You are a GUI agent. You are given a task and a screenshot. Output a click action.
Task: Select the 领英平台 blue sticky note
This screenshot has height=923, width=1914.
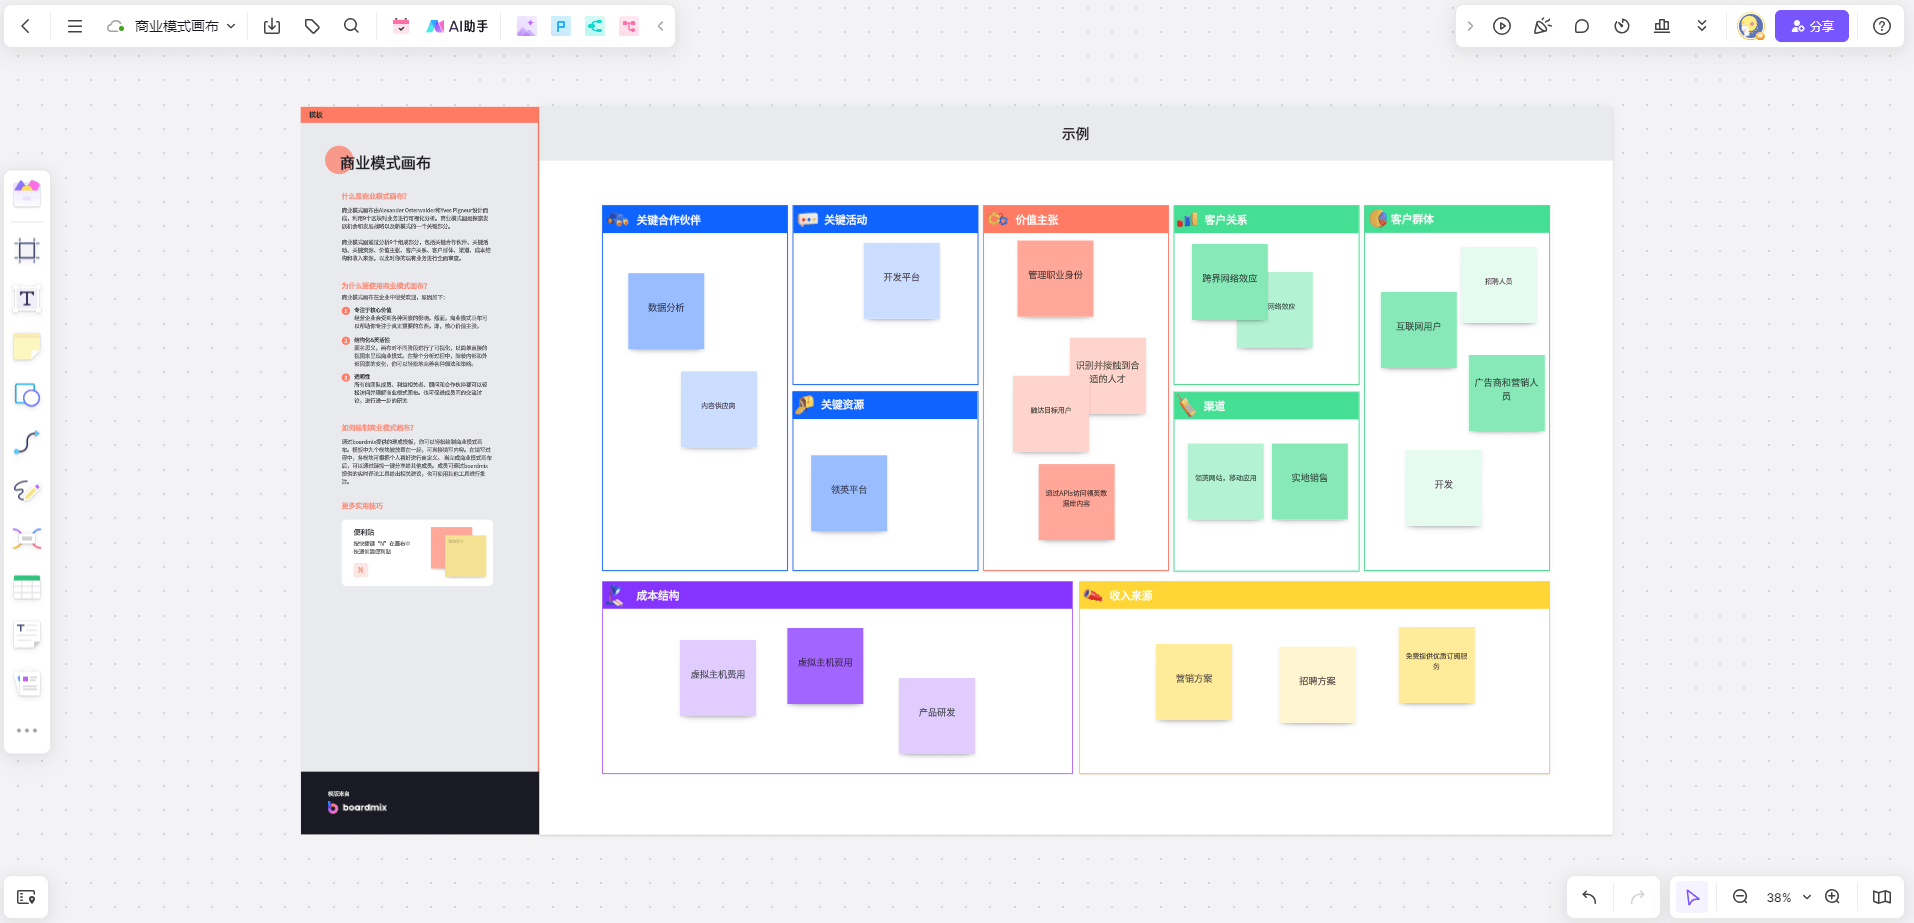[x=849, y=493]
